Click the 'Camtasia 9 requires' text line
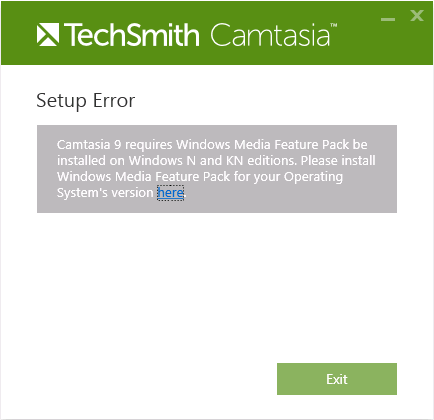 click(115, 145)
